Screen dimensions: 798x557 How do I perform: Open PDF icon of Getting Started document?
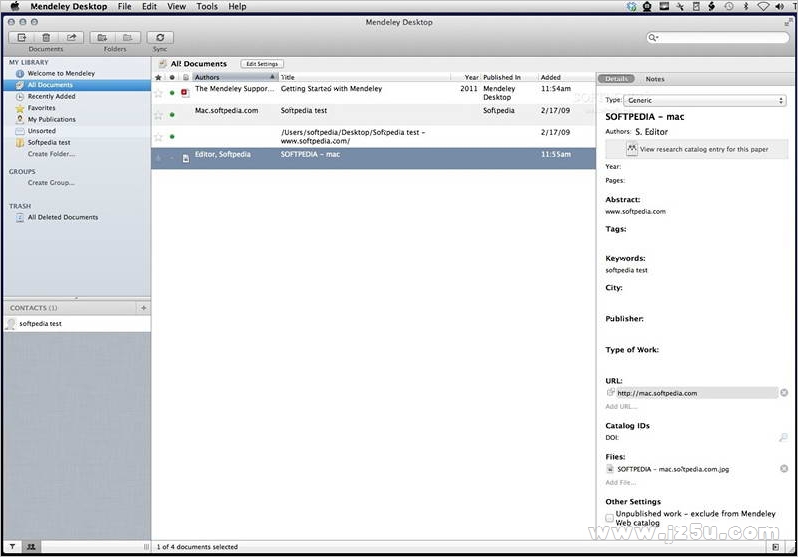click(x=185, y=93)
